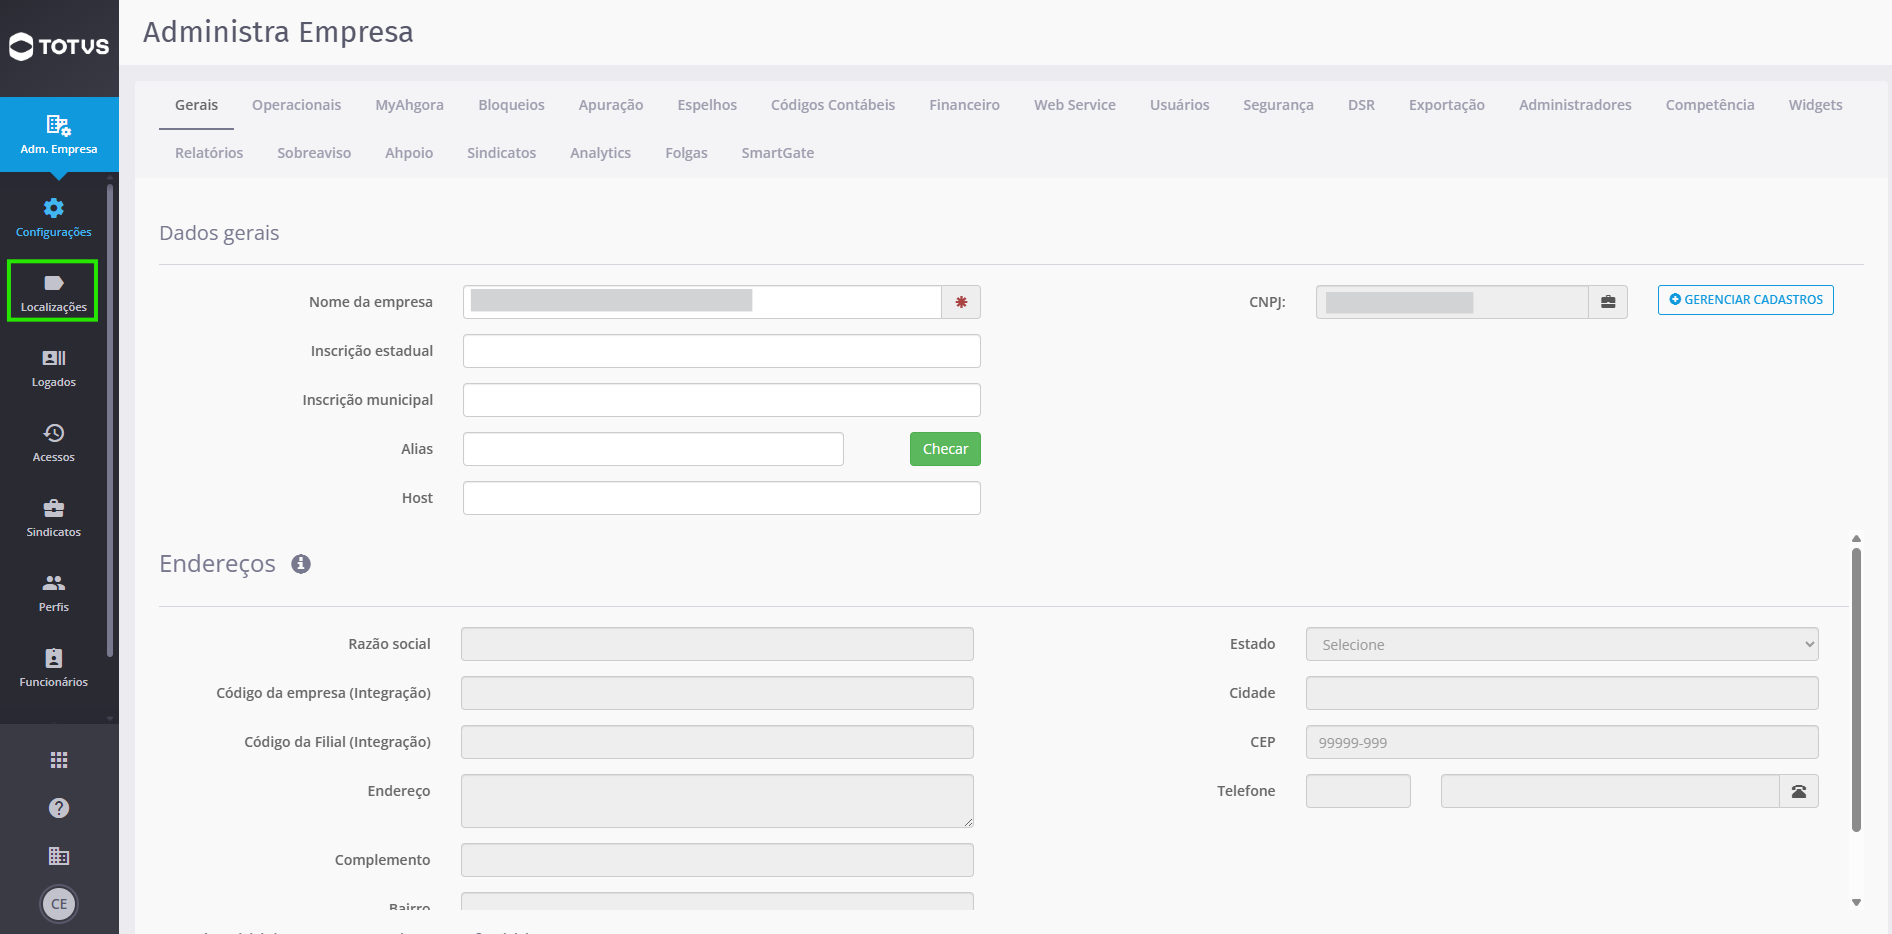Click the TOTVS logo
The width and height of the screenshot is (1892, 934).
click(x=59, y=46)
